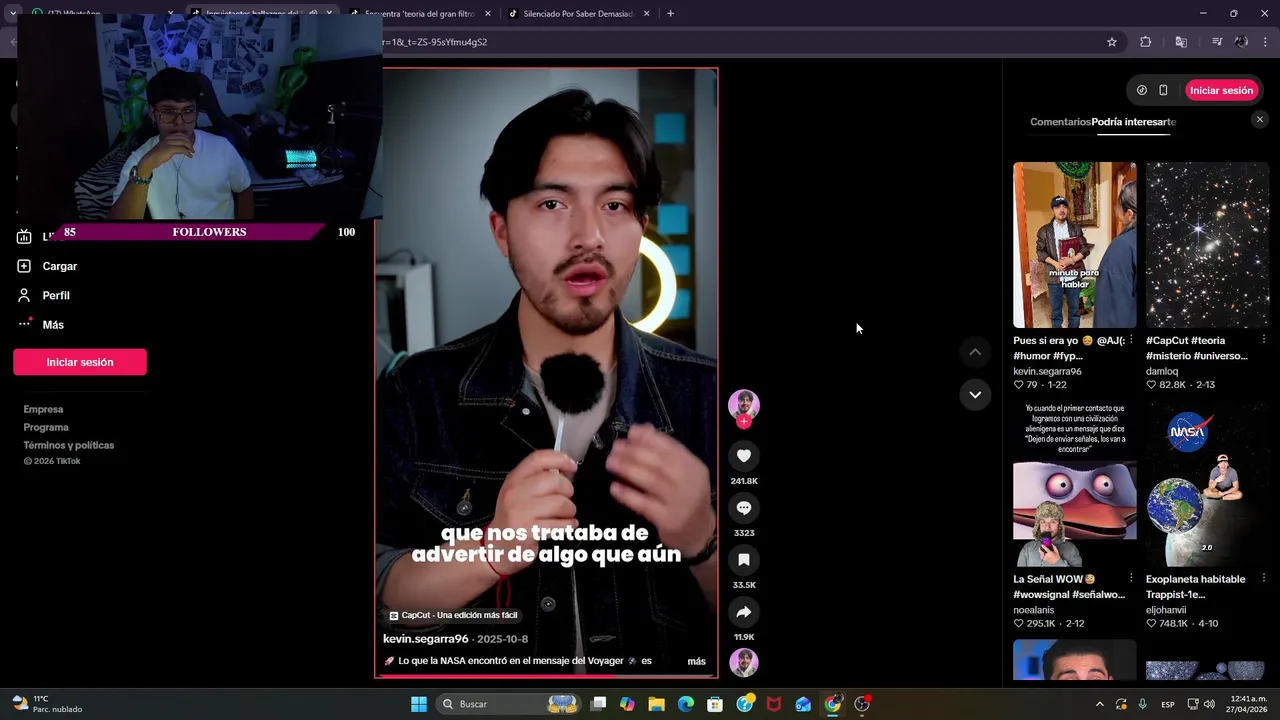The image size is (1280, 720).
Task: Open eljohanvii profile name
Action: pyautogui.click(x=1166, y=610)
